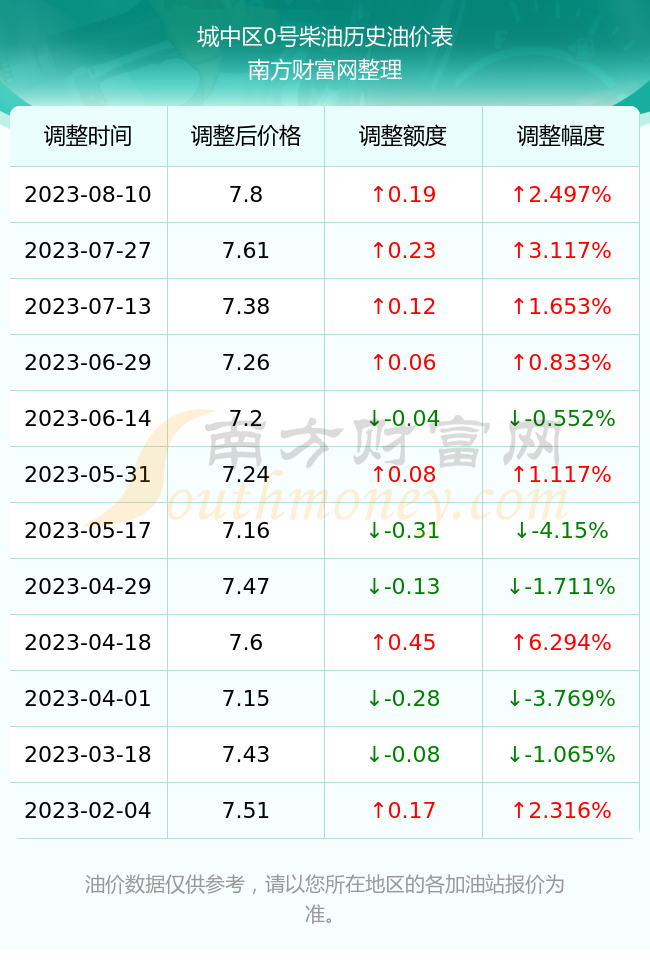Screen dimensions: 650x980
Task: Click the ↓-1.711% percentage cell
Action: pos(561,586)
